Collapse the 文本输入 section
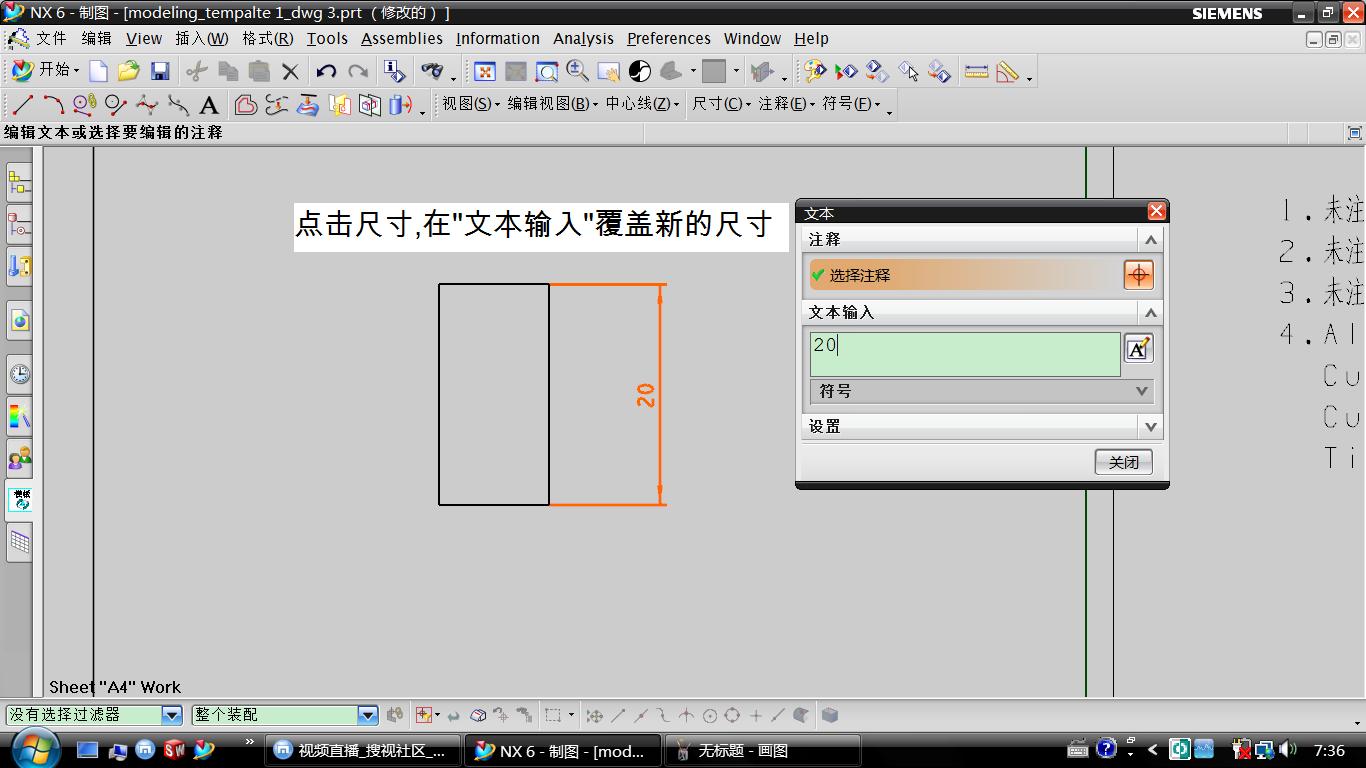This screenshot has width=1366, height=768. (1150, 313)
